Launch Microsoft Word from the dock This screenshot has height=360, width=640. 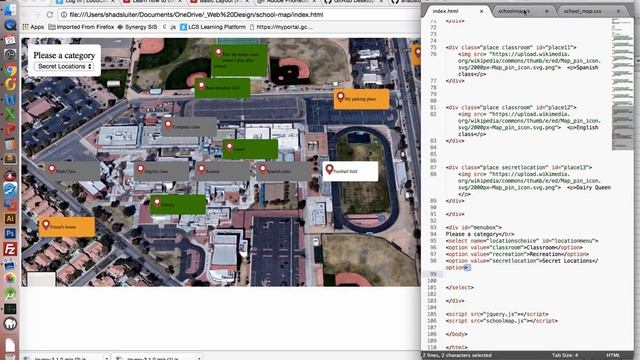[x=10, y=99]
